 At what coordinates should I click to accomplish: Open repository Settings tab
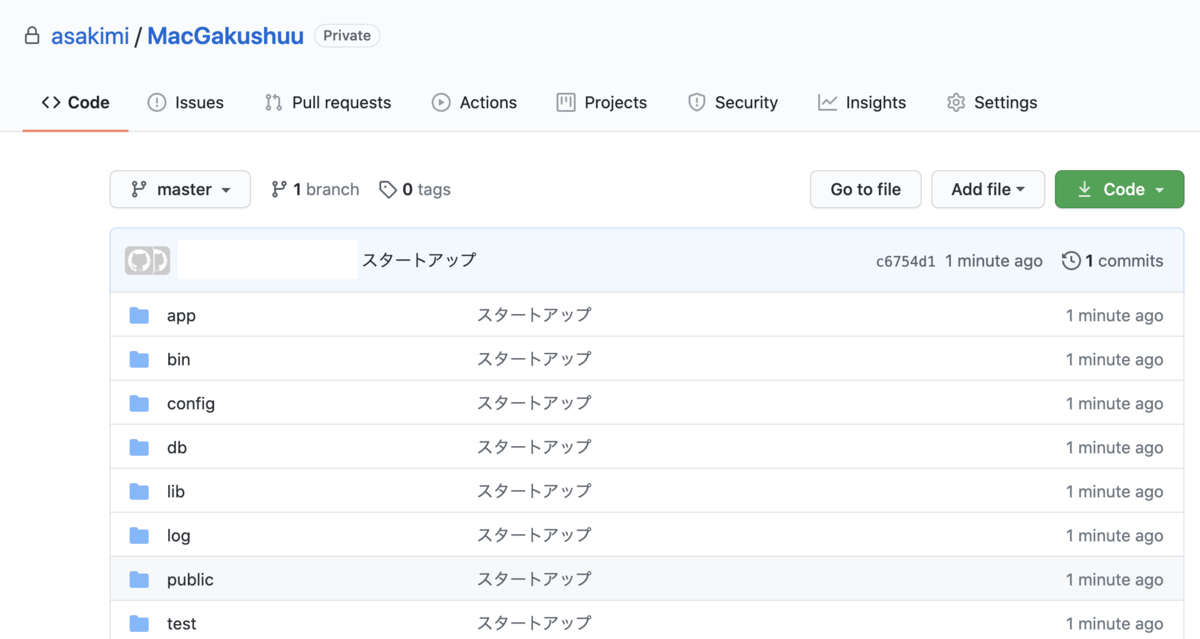pos(992,102)
